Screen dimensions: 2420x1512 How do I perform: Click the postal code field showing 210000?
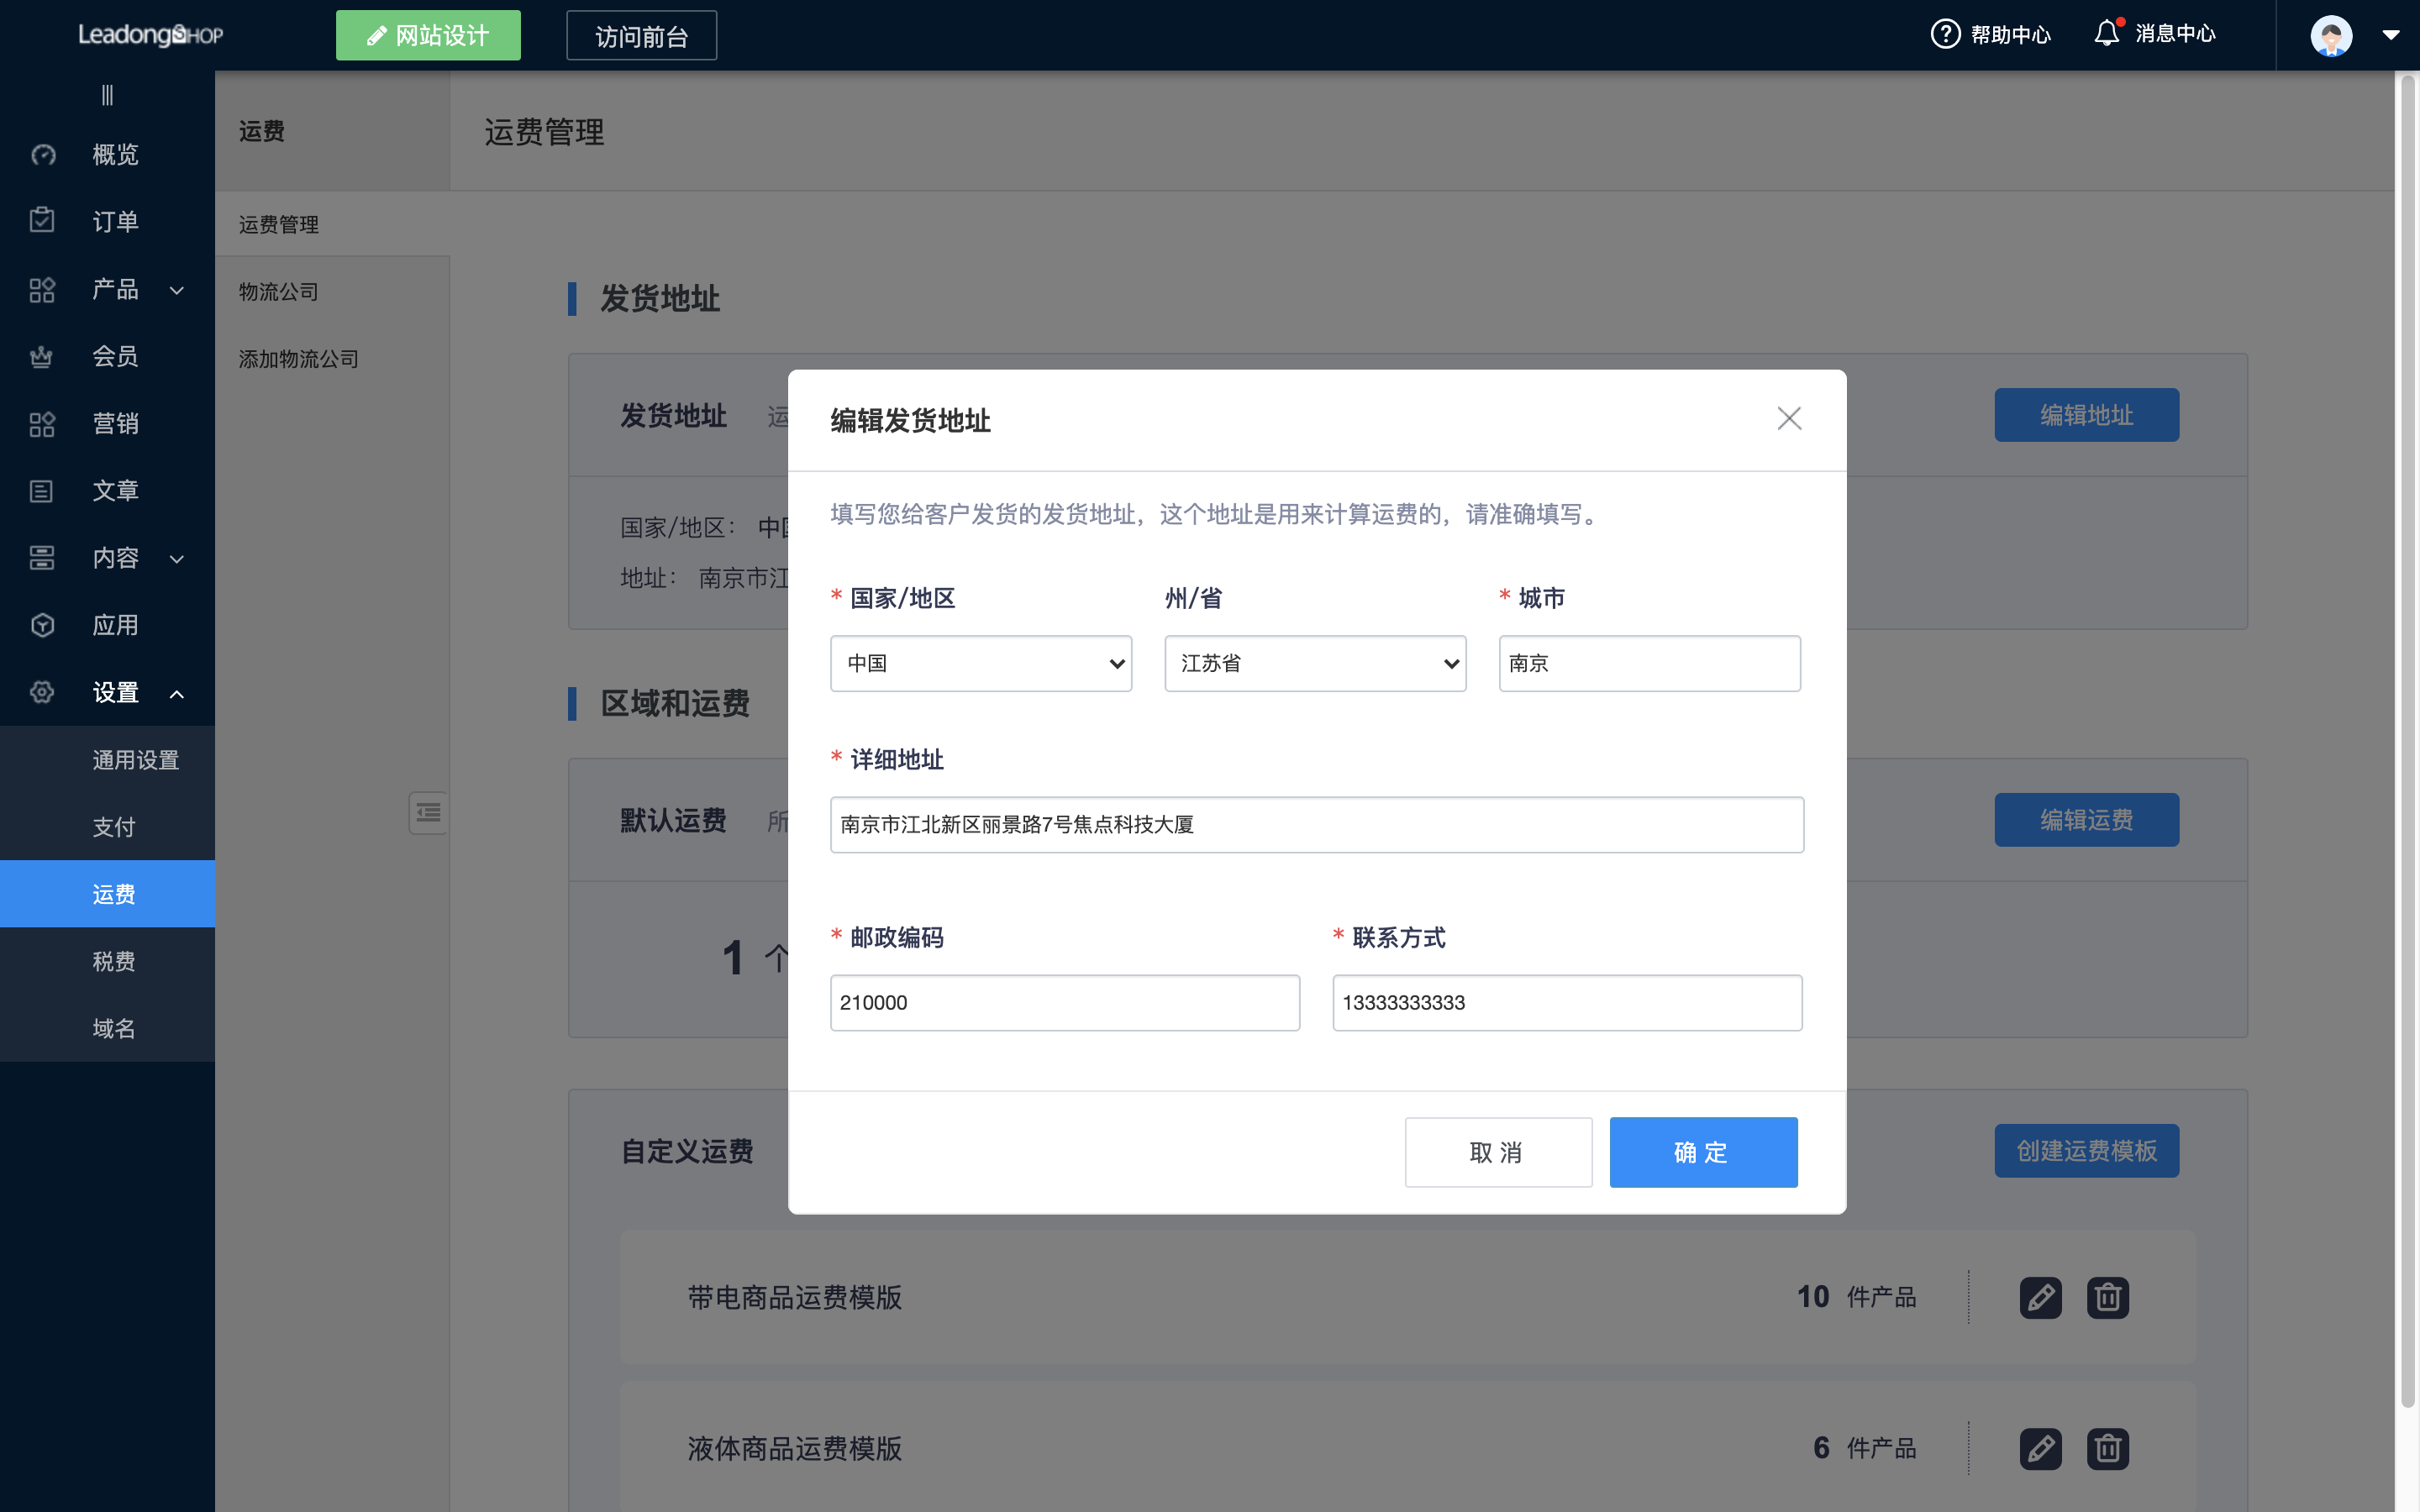(1063, 1002)
